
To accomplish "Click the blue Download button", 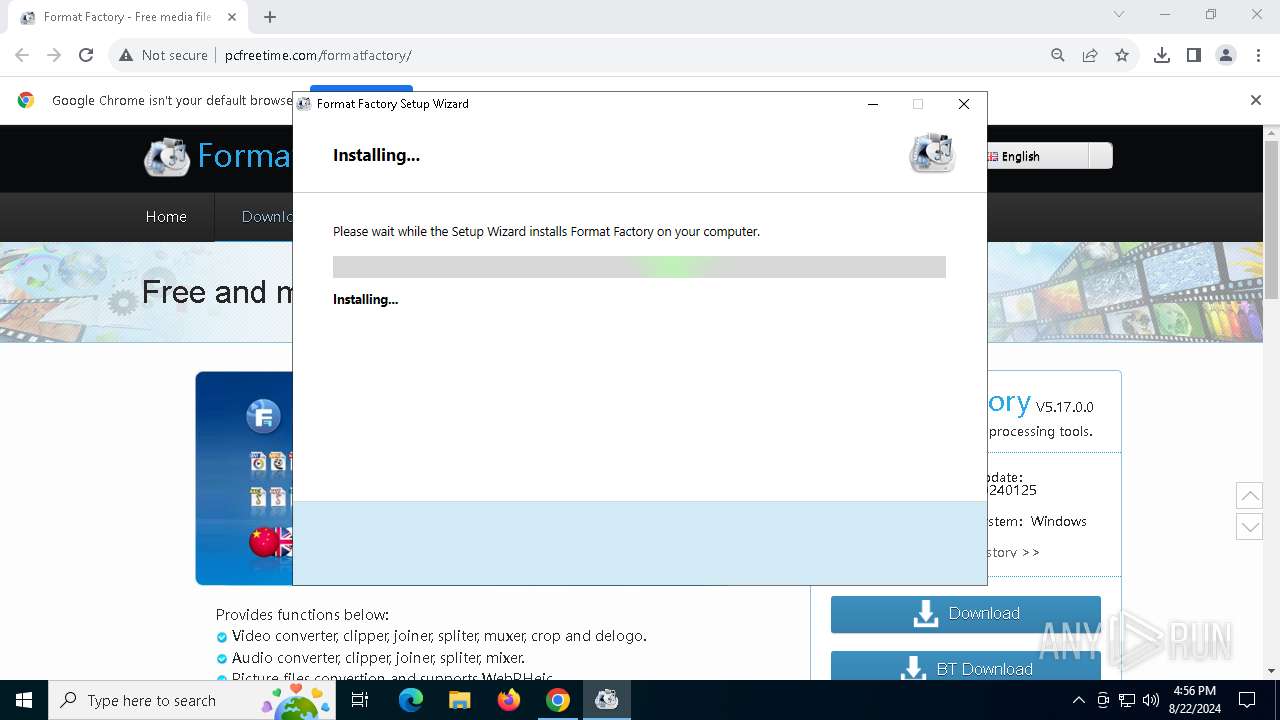I will click(x=966, y=614).
